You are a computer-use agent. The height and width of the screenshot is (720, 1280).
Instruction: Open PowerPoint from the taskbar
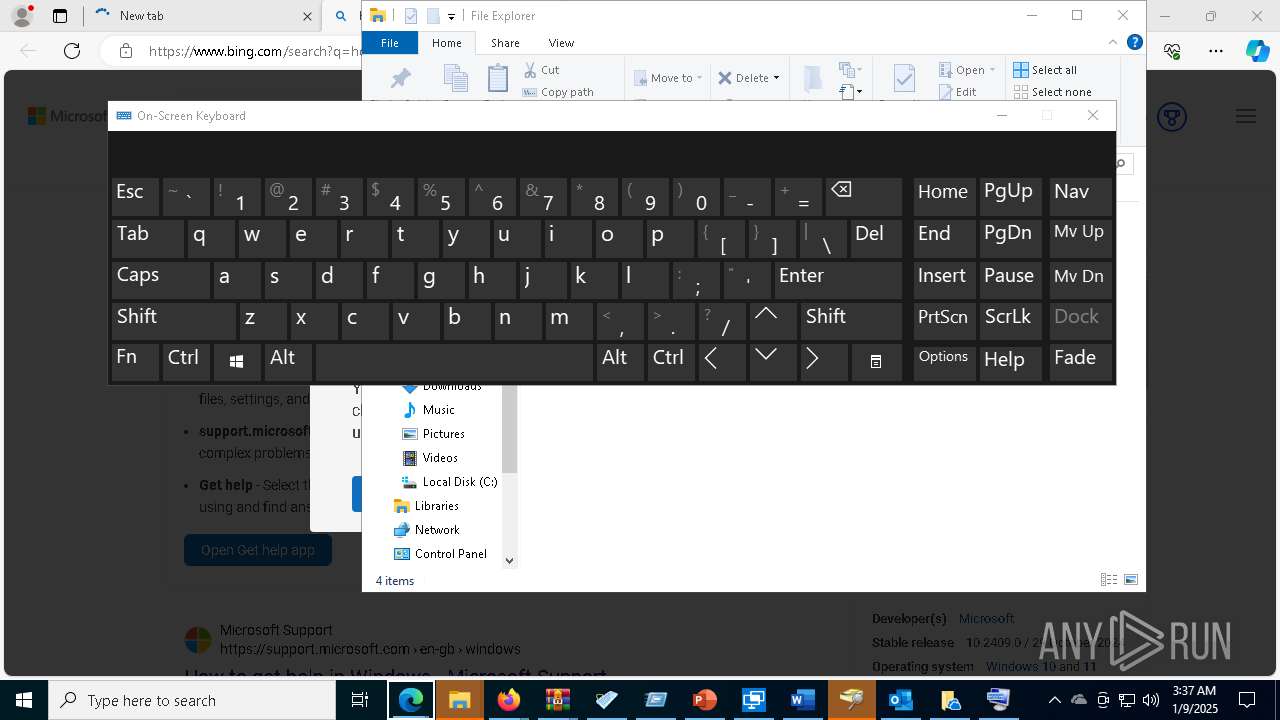[705, 700]
